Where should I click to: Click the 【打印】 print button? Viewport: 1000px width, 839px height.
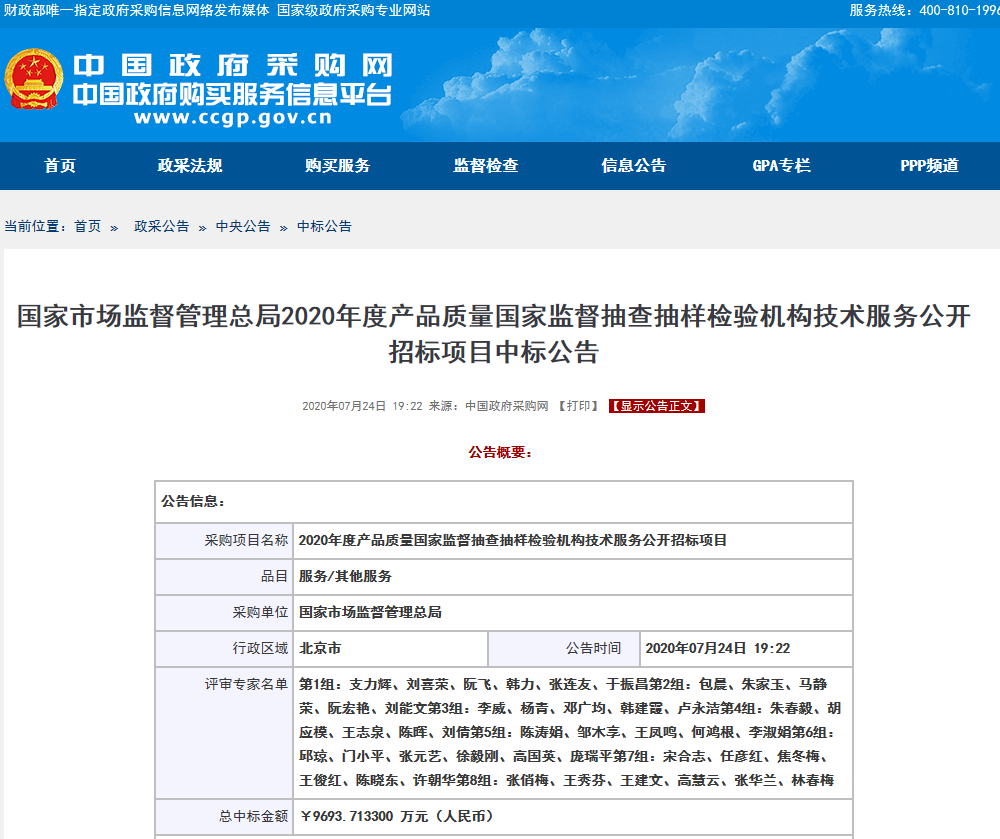577,406
